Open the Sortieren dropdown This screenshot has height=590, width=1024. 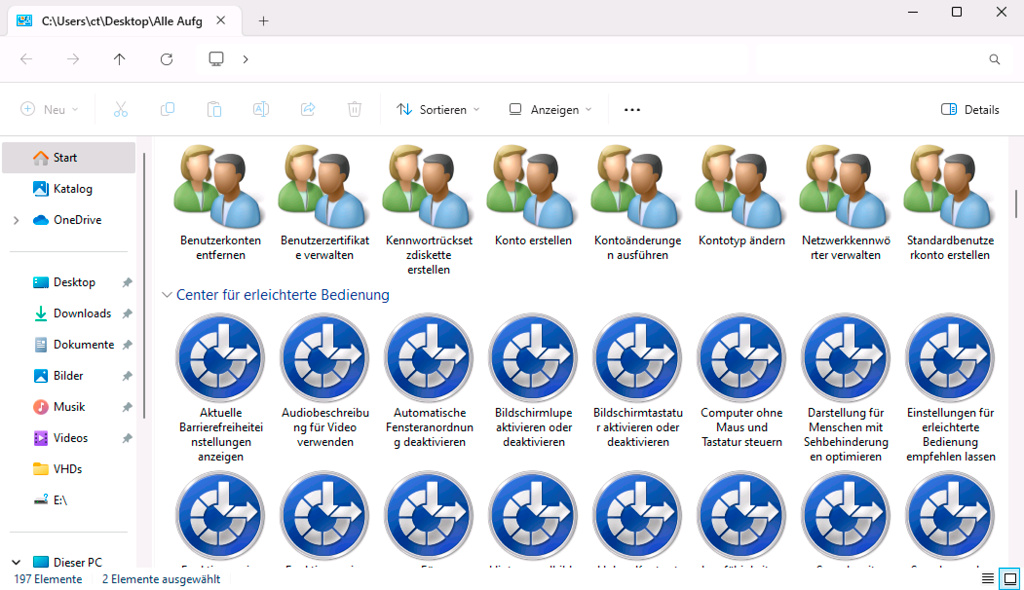(438, 110)
